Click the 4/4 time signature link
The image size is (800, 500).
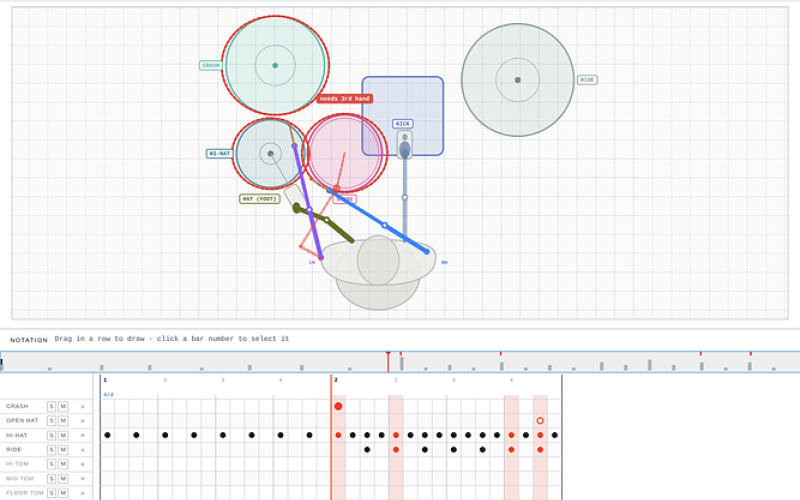click(108, 394)
